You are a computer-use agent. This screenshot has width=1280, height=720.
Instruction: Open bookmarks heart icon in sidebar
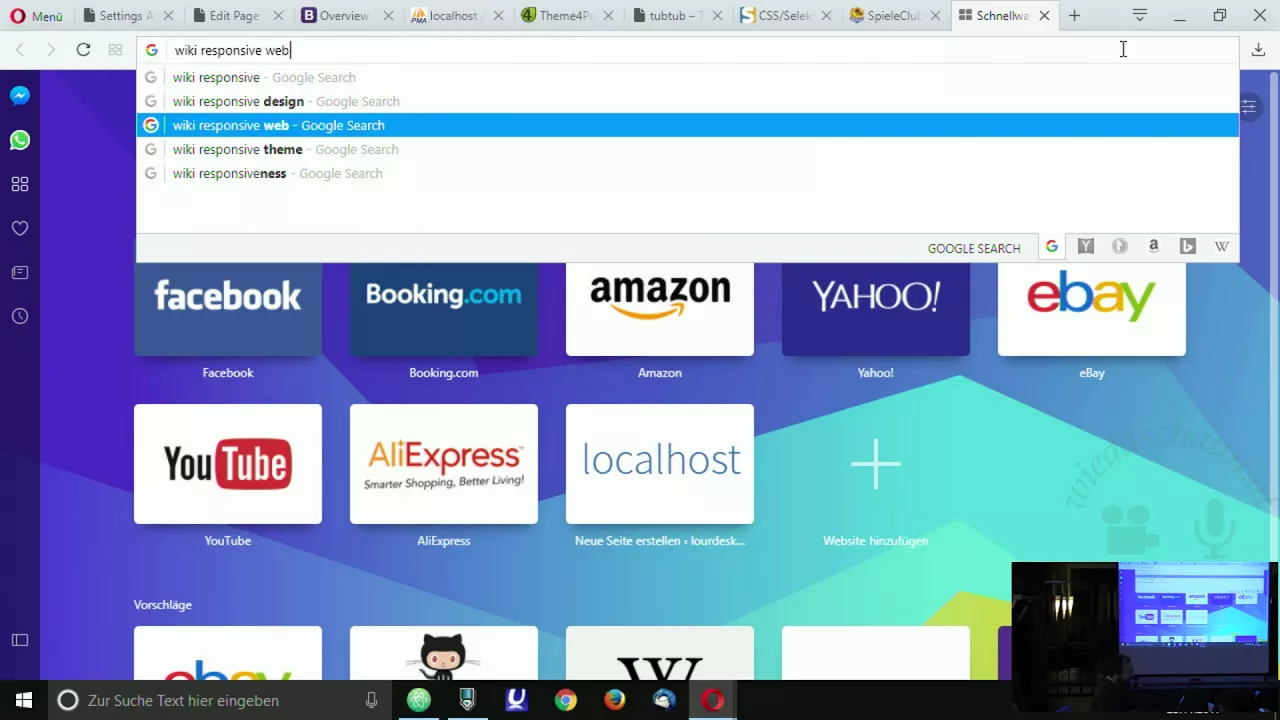click(20, 228)
